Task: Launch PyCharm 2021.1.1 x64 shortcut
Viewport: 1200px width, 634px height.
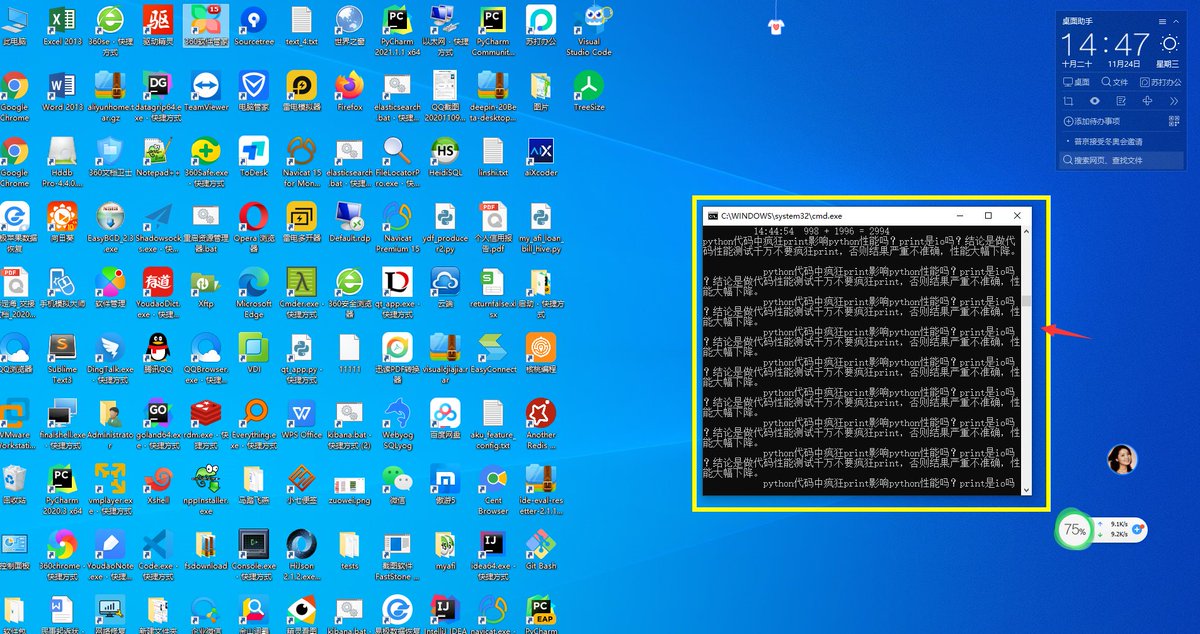Action: (x=397, y=30)
